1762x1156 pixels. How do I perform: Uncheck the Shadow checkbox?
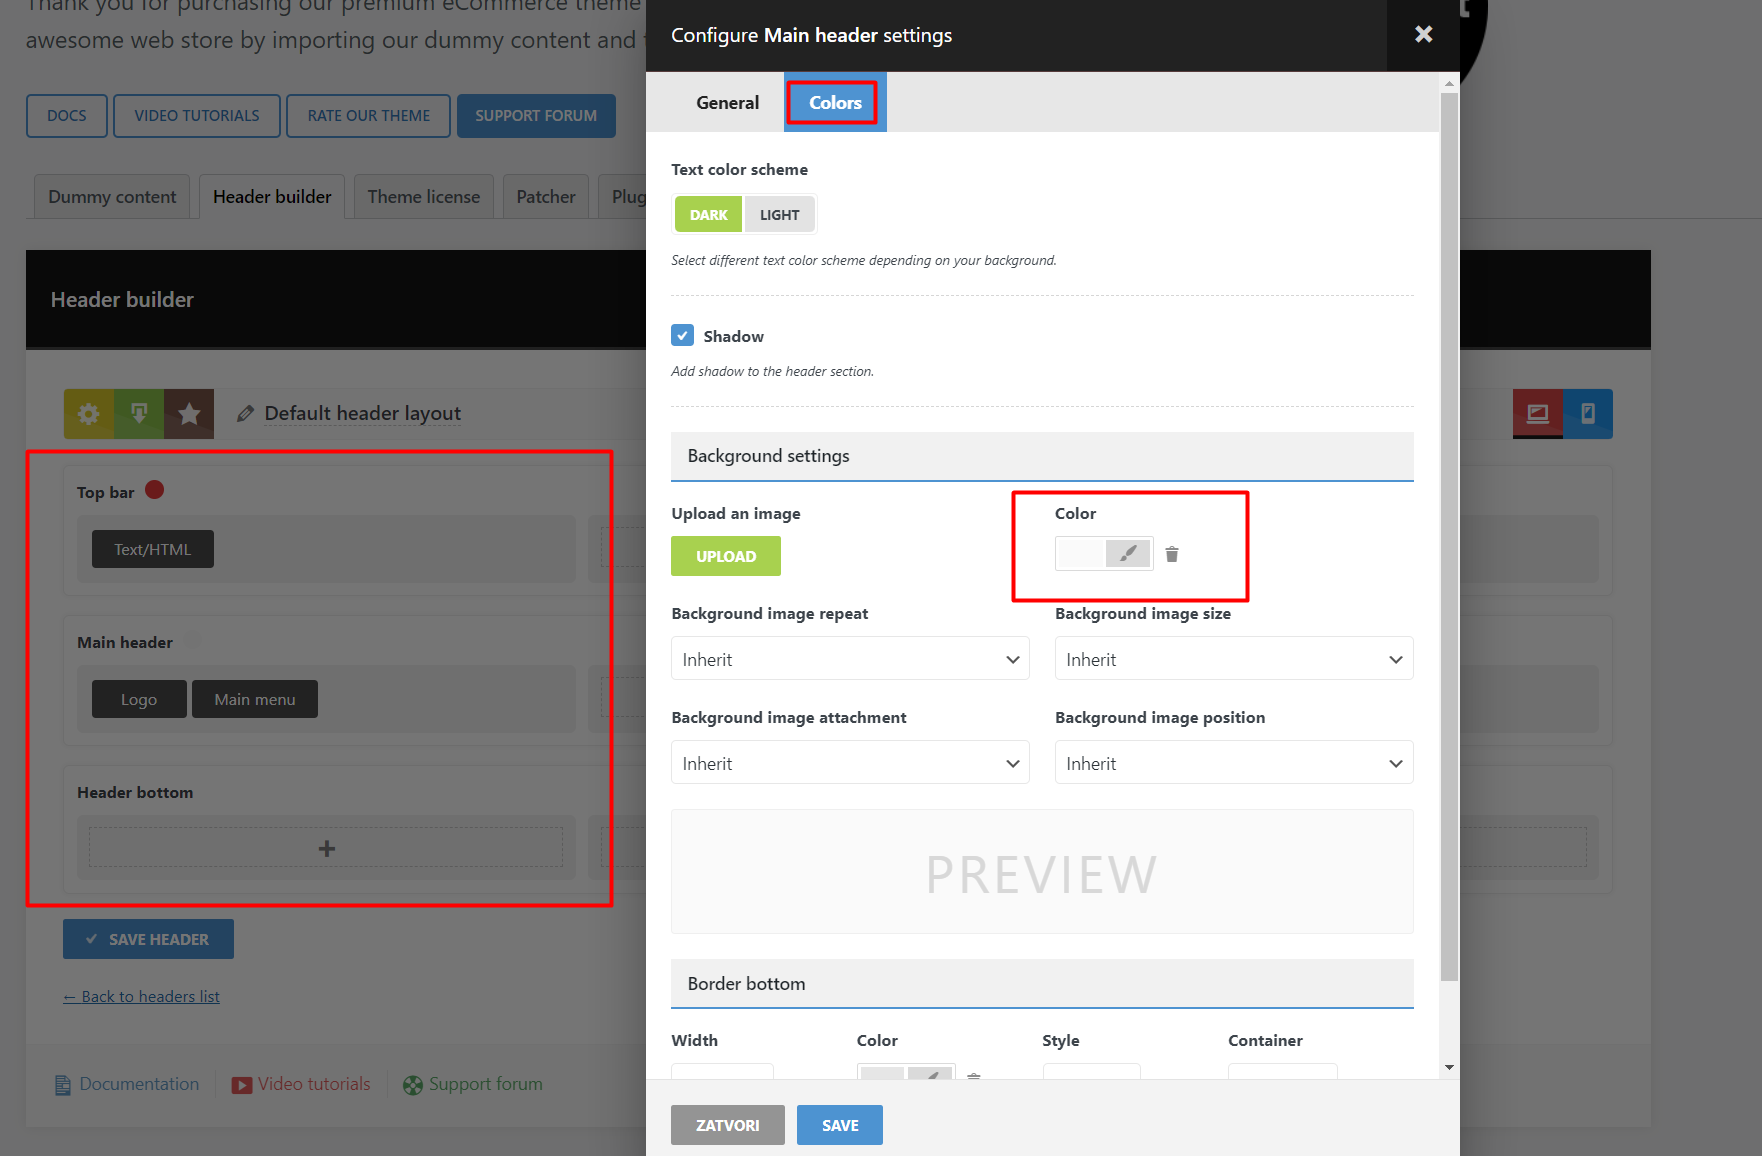[x=682, y=335]
